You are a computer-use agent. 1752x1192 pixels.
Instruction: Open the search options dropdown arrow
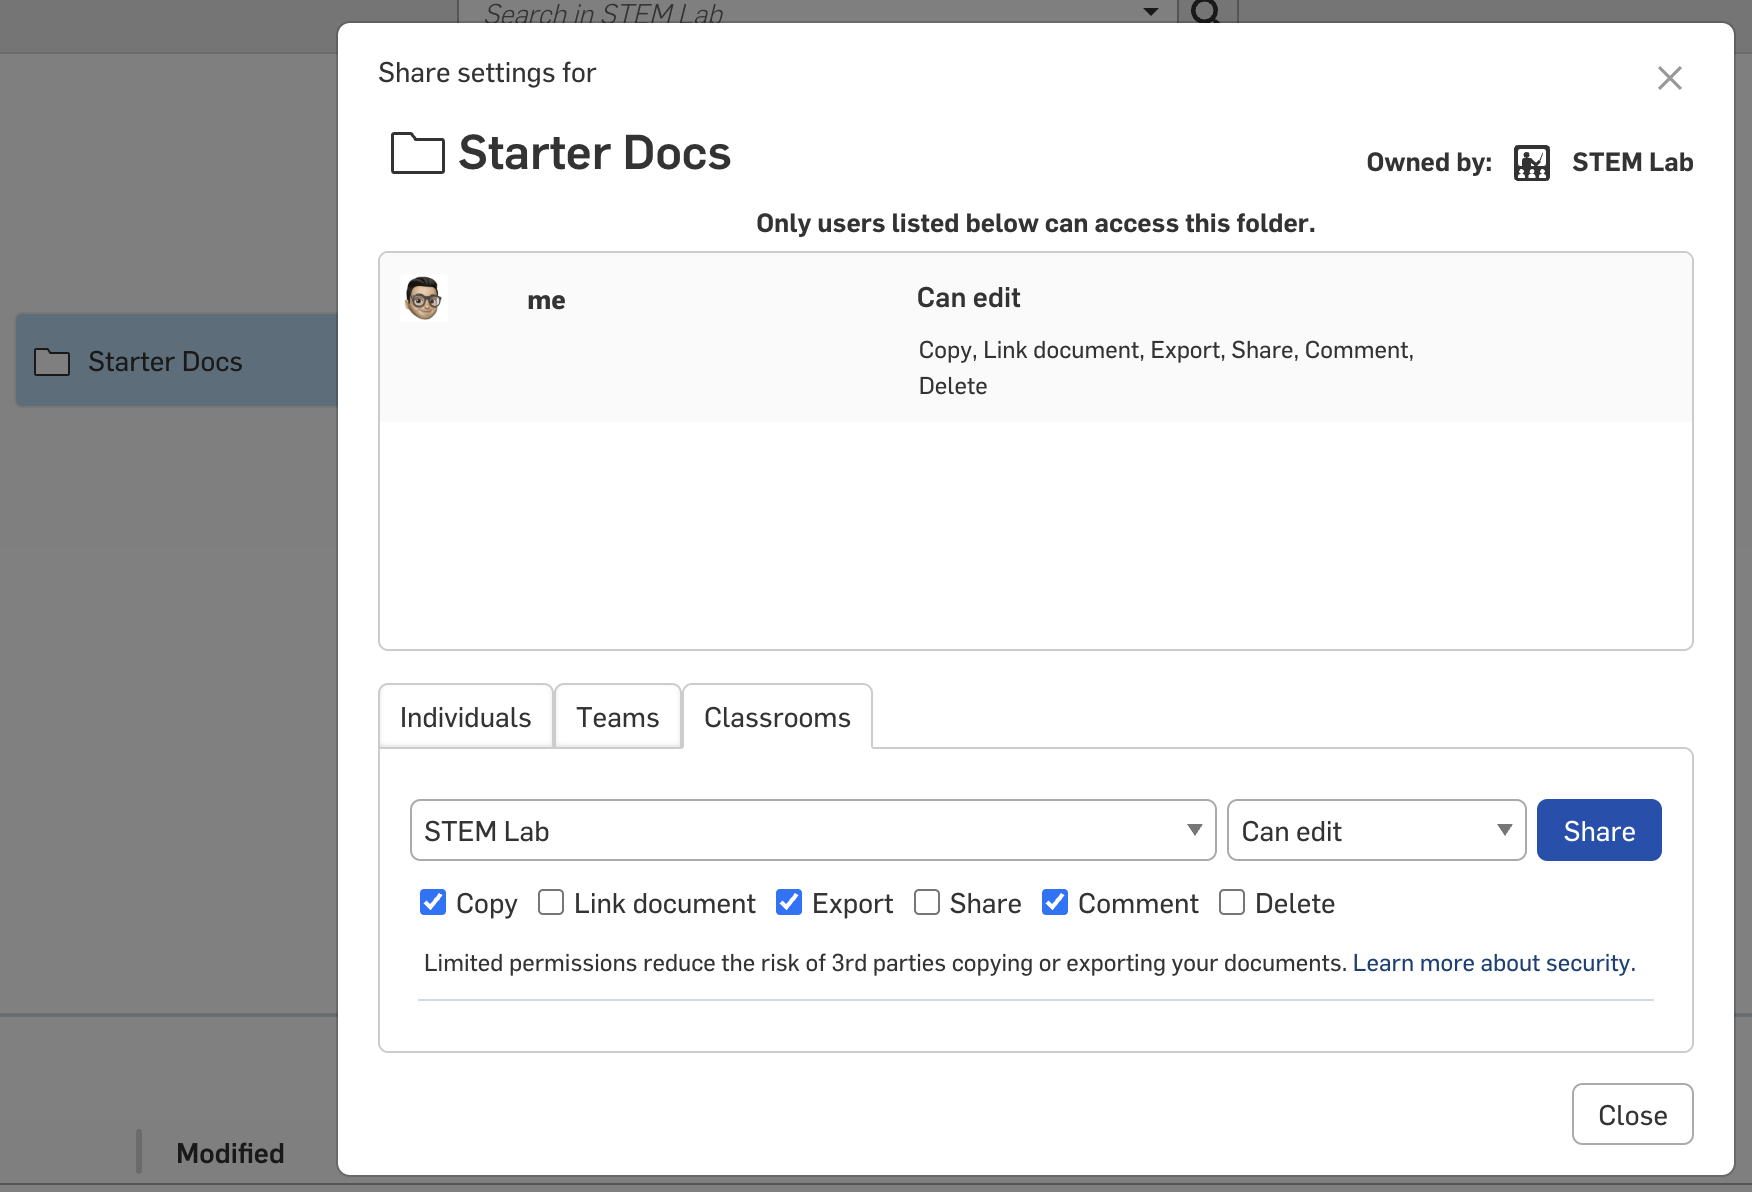[1151, 12]
